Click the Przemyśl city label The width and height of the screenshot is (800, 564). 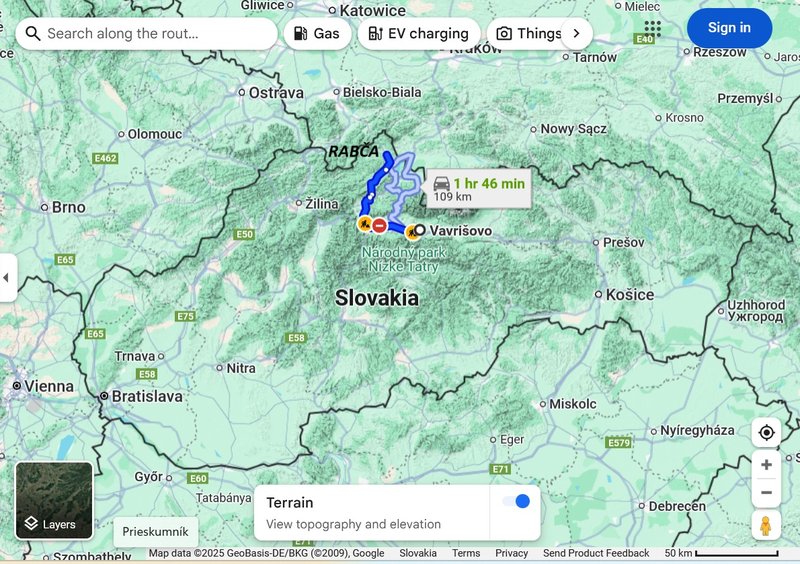(745, 99)
